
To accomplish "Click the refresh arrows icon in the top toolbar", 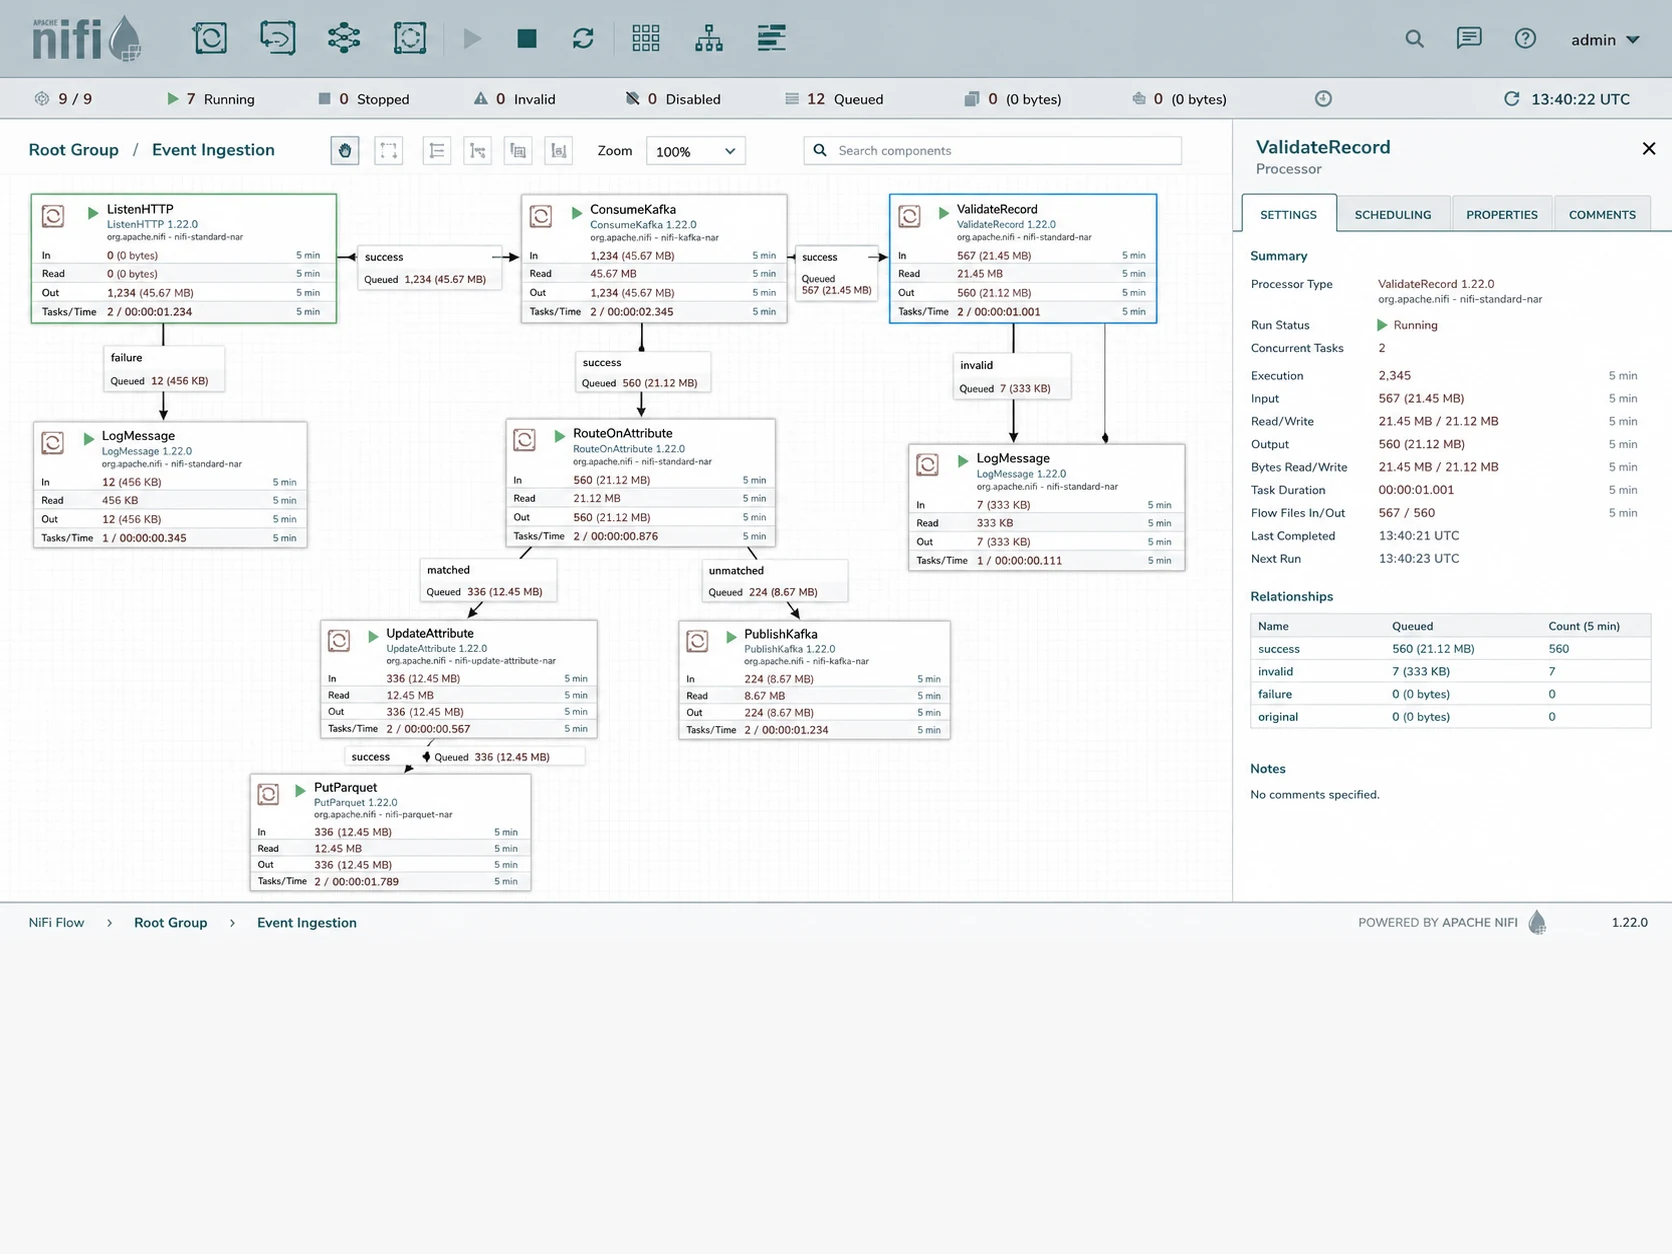I will pos(583,38).
